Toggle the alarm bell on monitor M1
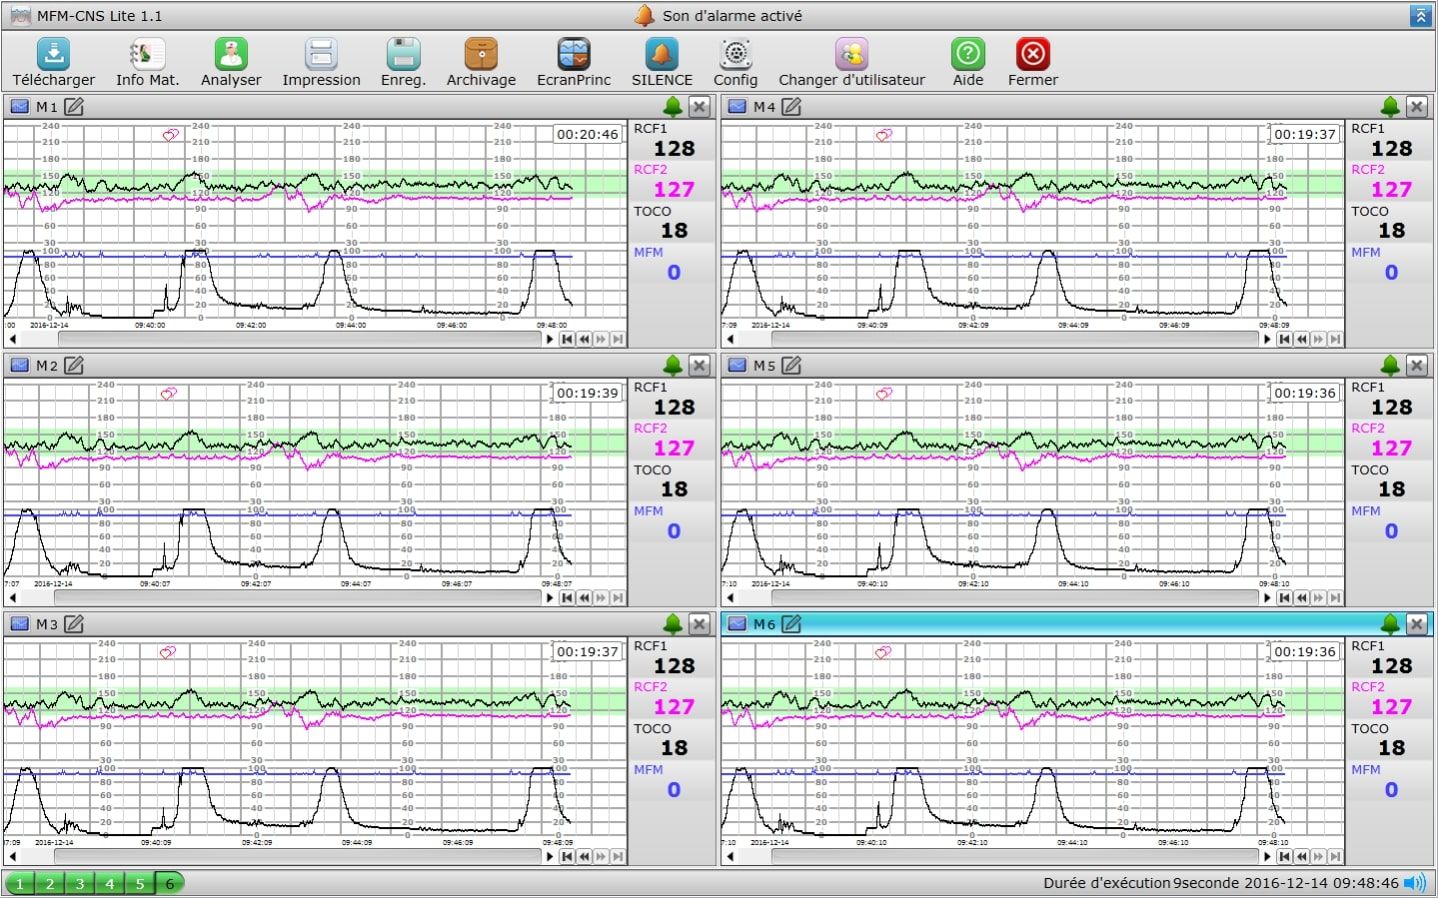Image resolution: width=1438 pixels, height=898 pixels. coord(673,107)
